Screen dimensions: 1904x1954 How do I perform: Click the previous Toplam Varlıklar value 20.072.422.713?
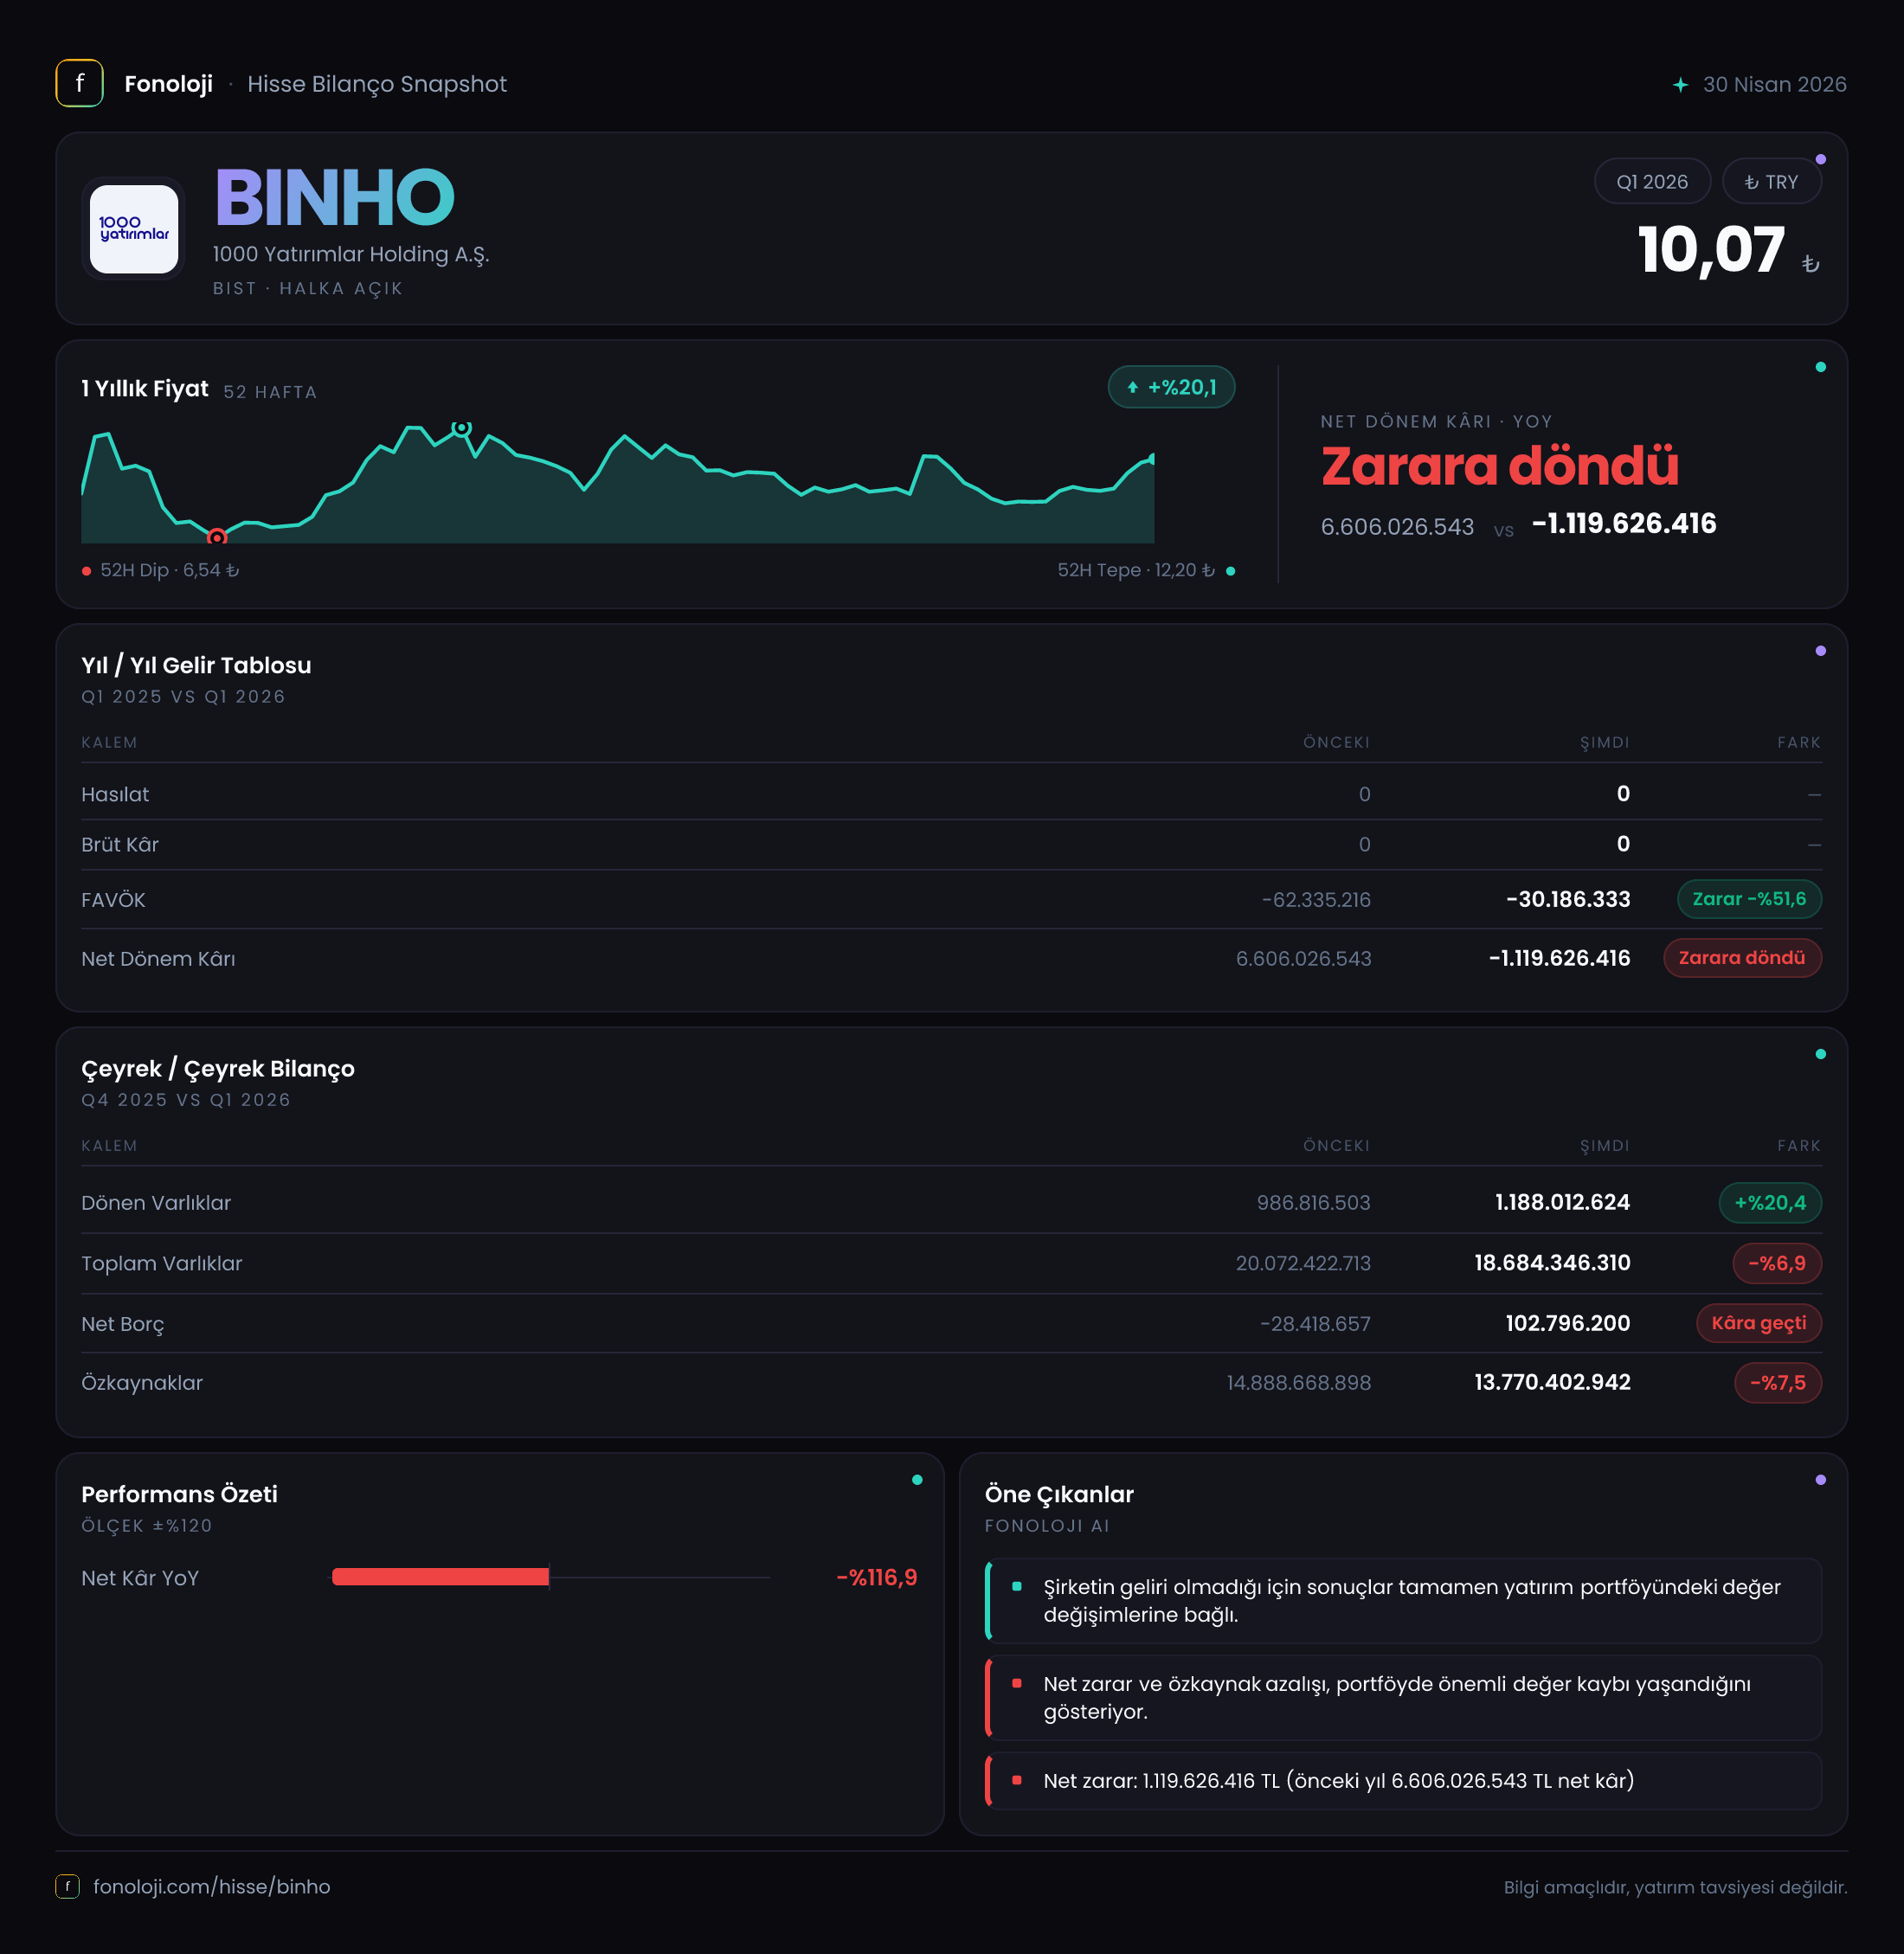pyautogui.click(x=1303, y=1263)
